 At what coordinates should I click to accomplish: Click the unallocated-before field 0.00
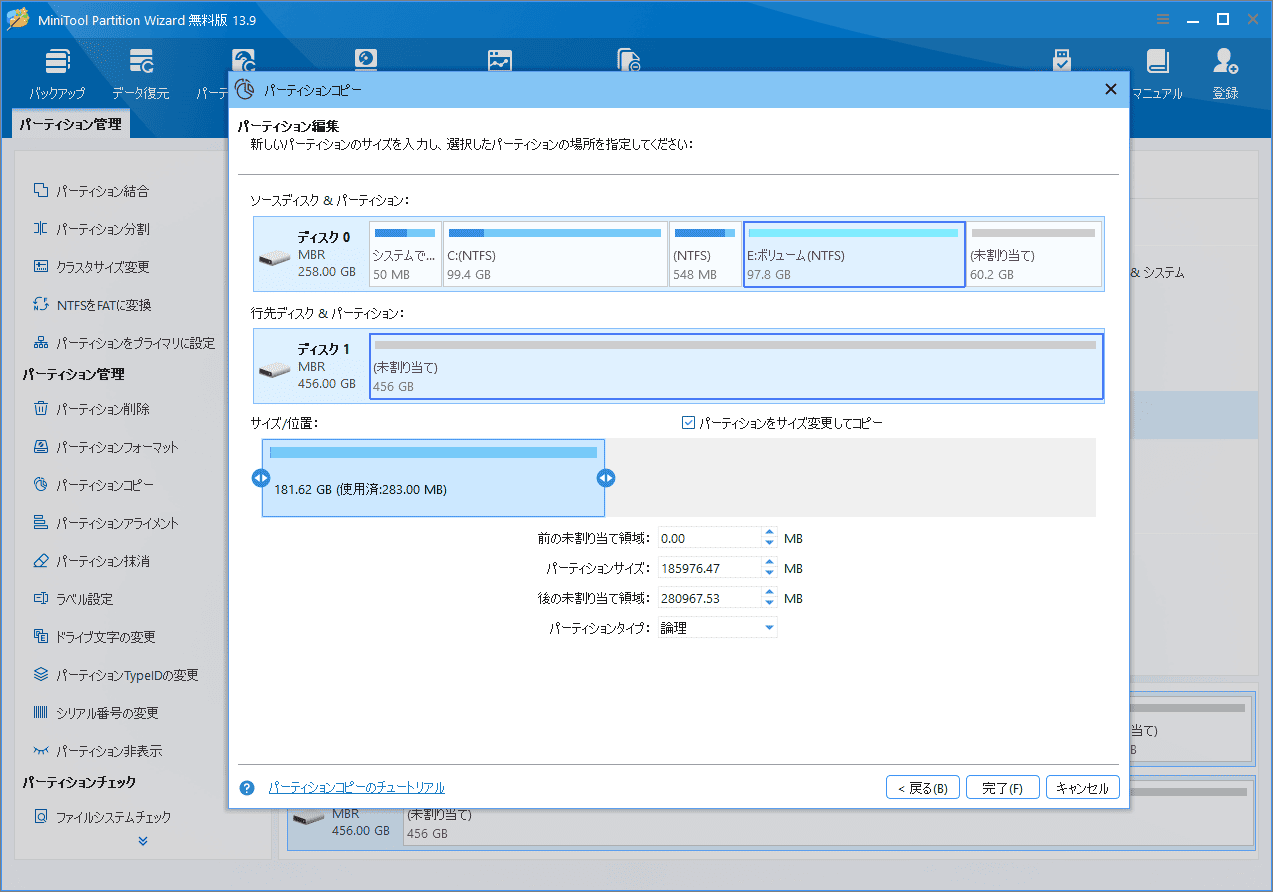click(x=710, y=538)
